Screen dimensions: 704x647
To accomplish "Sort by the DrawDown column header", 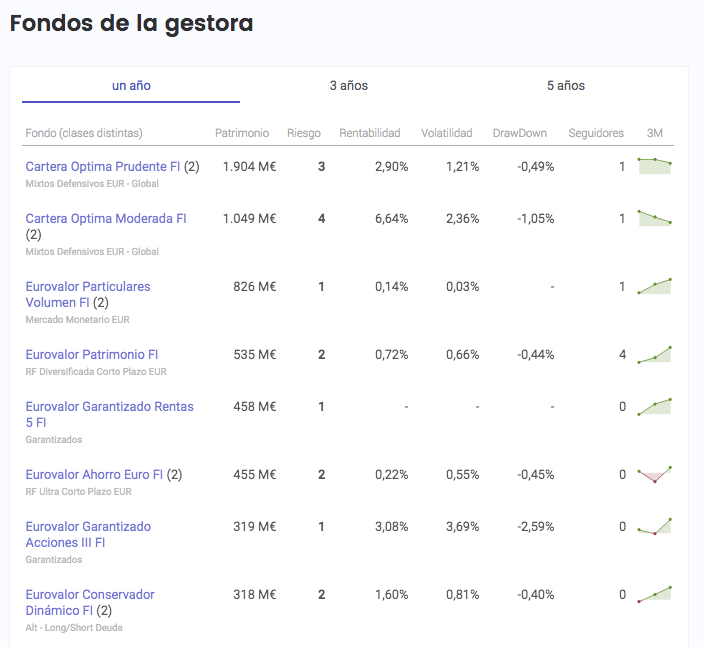I will pyautogui.click(x=519, y=133).
